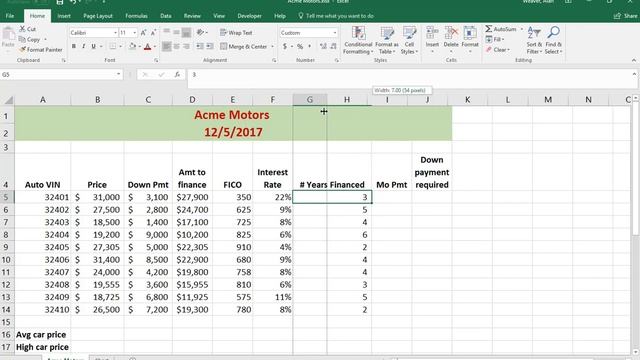Open the Calibri font name dropdown
640x360 pixels.
(x=115, y=33)
